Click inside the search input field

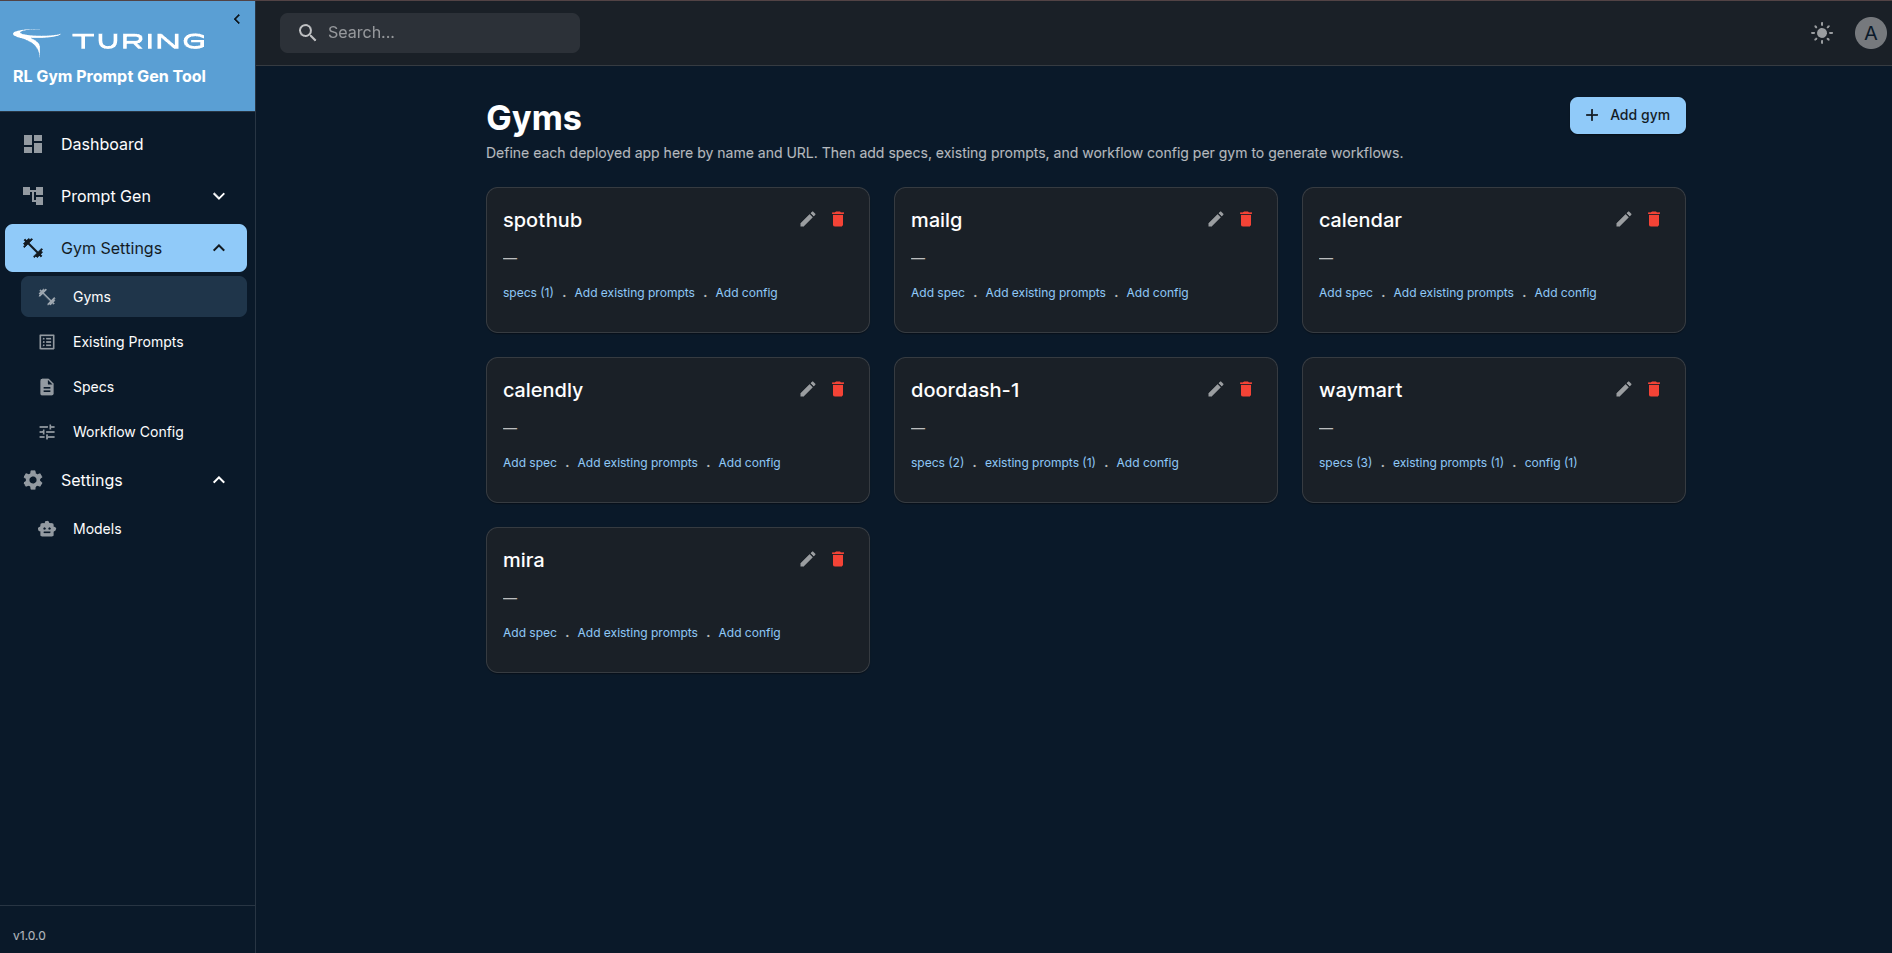click(430, 32)
